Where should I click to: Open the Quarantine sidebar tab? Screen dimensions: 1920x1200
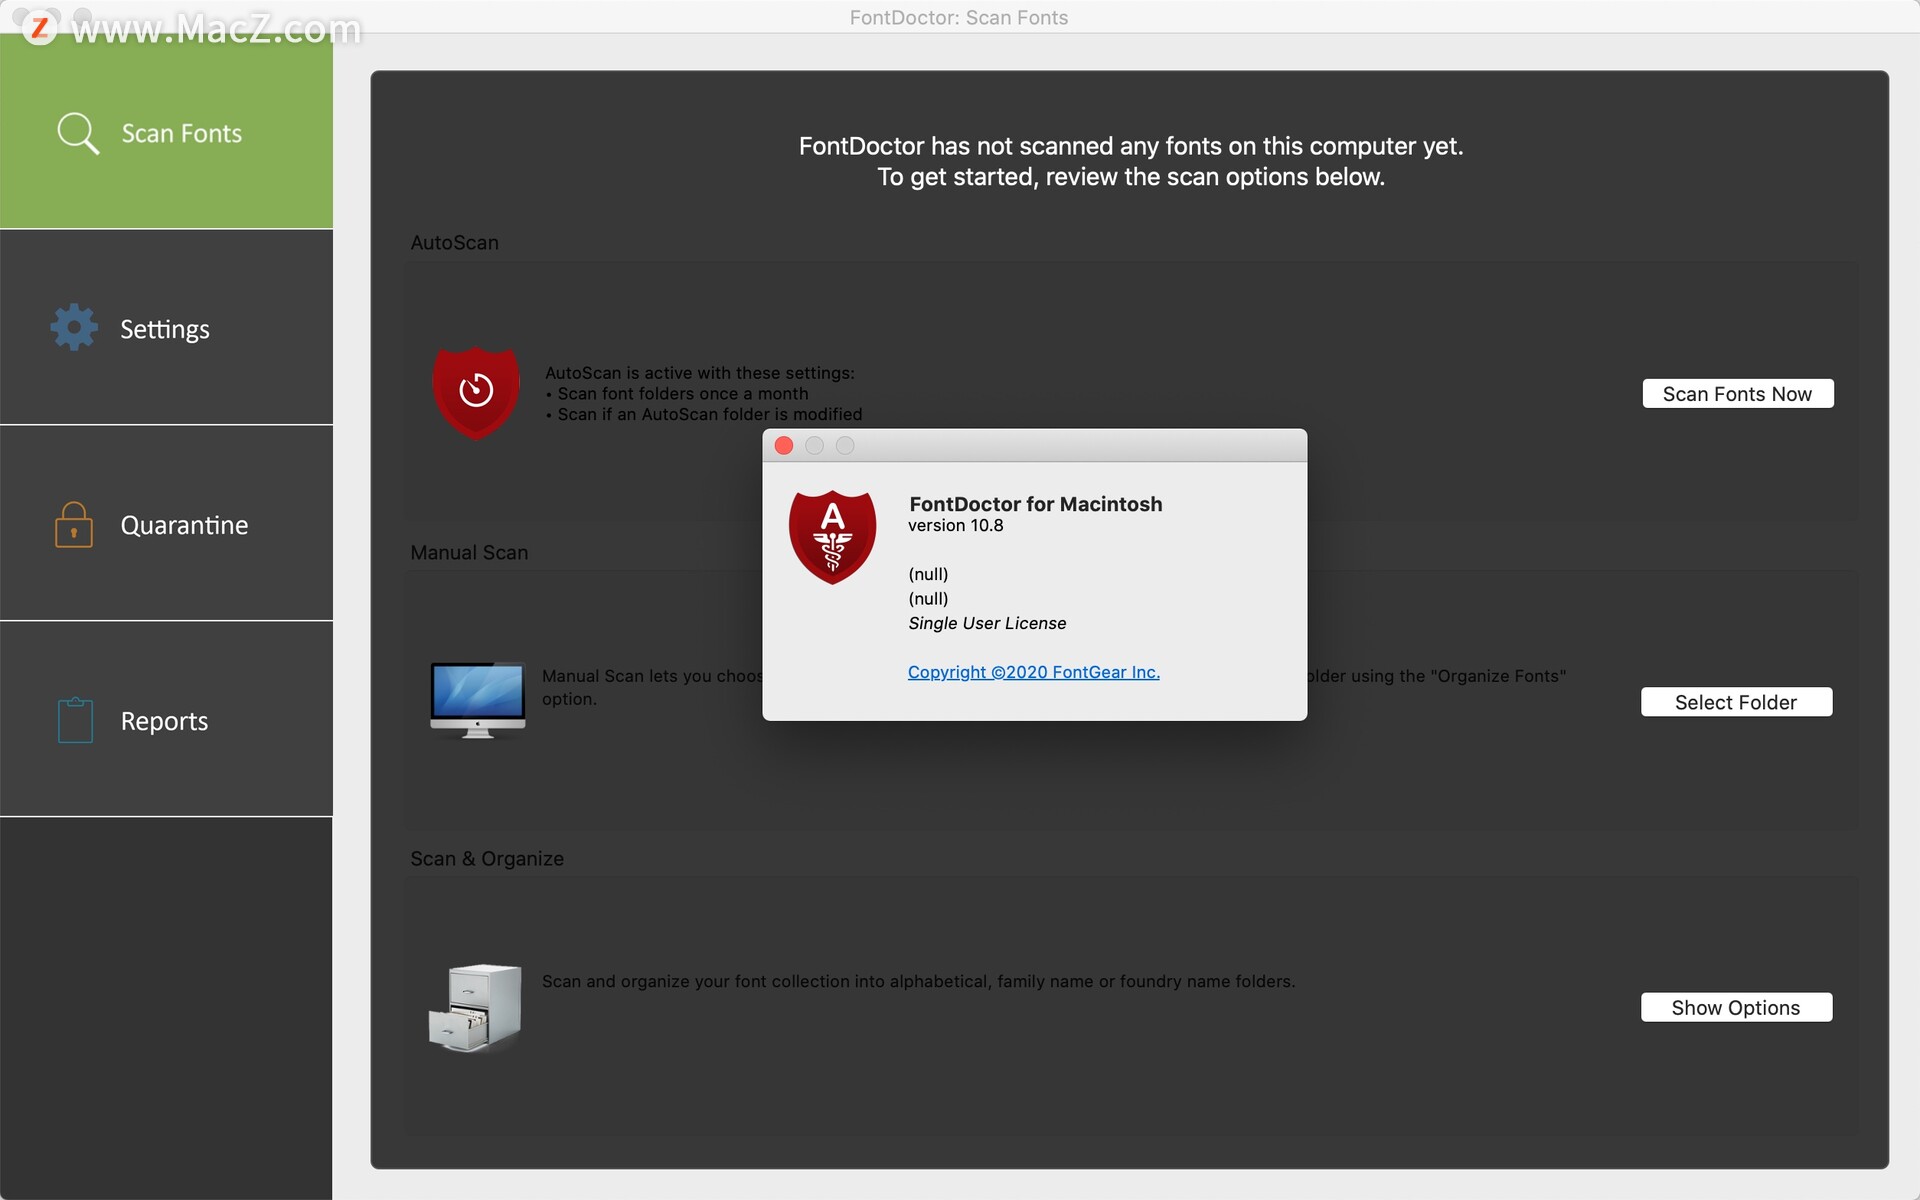point(166,524)
